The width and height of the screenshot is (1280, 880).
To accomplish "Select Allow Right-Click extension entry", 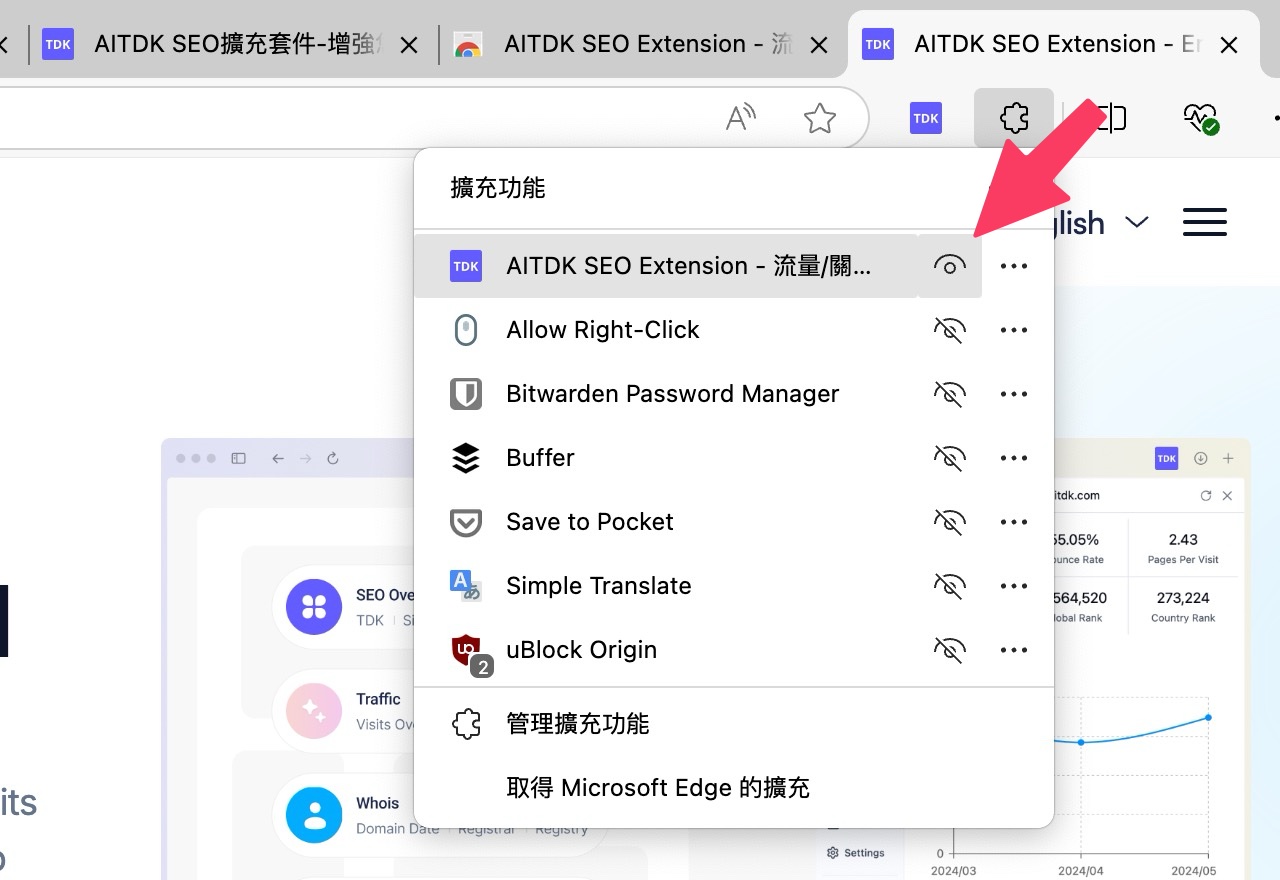I will (x=666, y=330).
